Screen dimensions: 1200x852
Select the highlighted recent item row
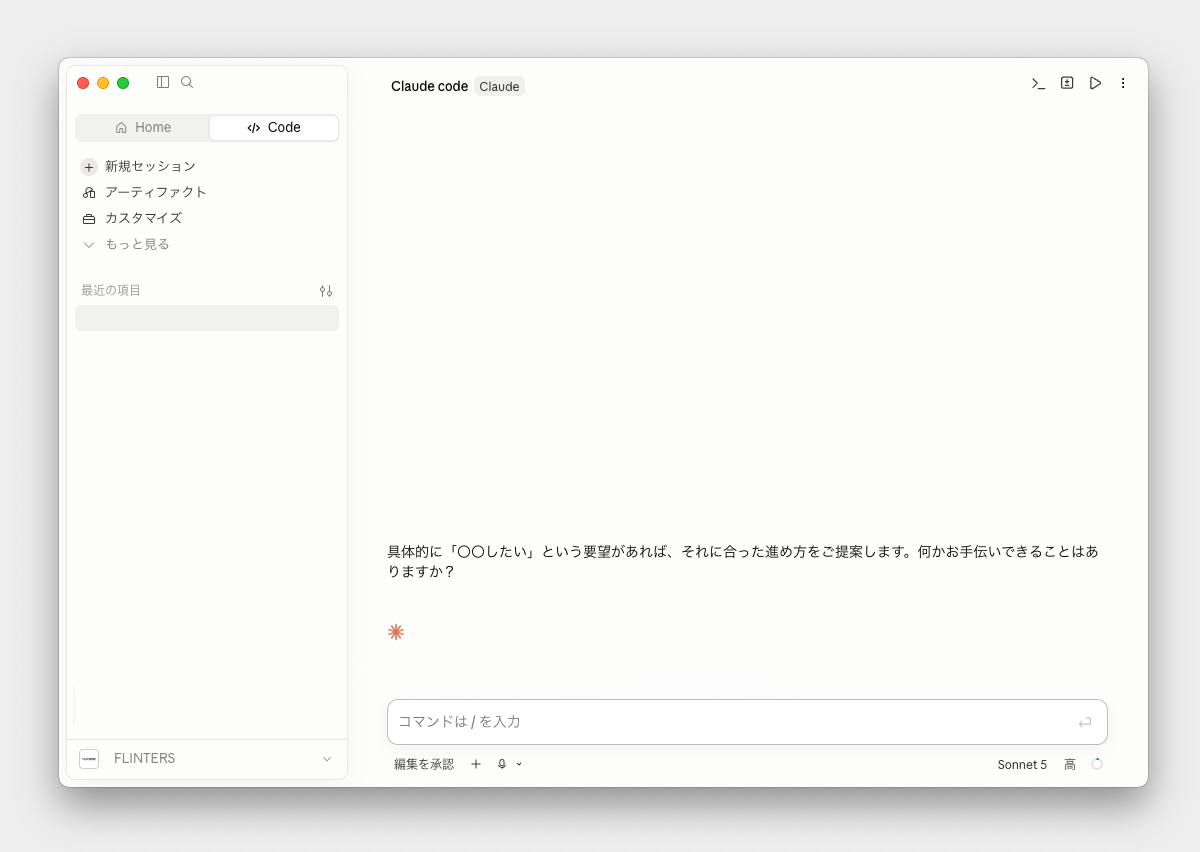tap(207, 318)
